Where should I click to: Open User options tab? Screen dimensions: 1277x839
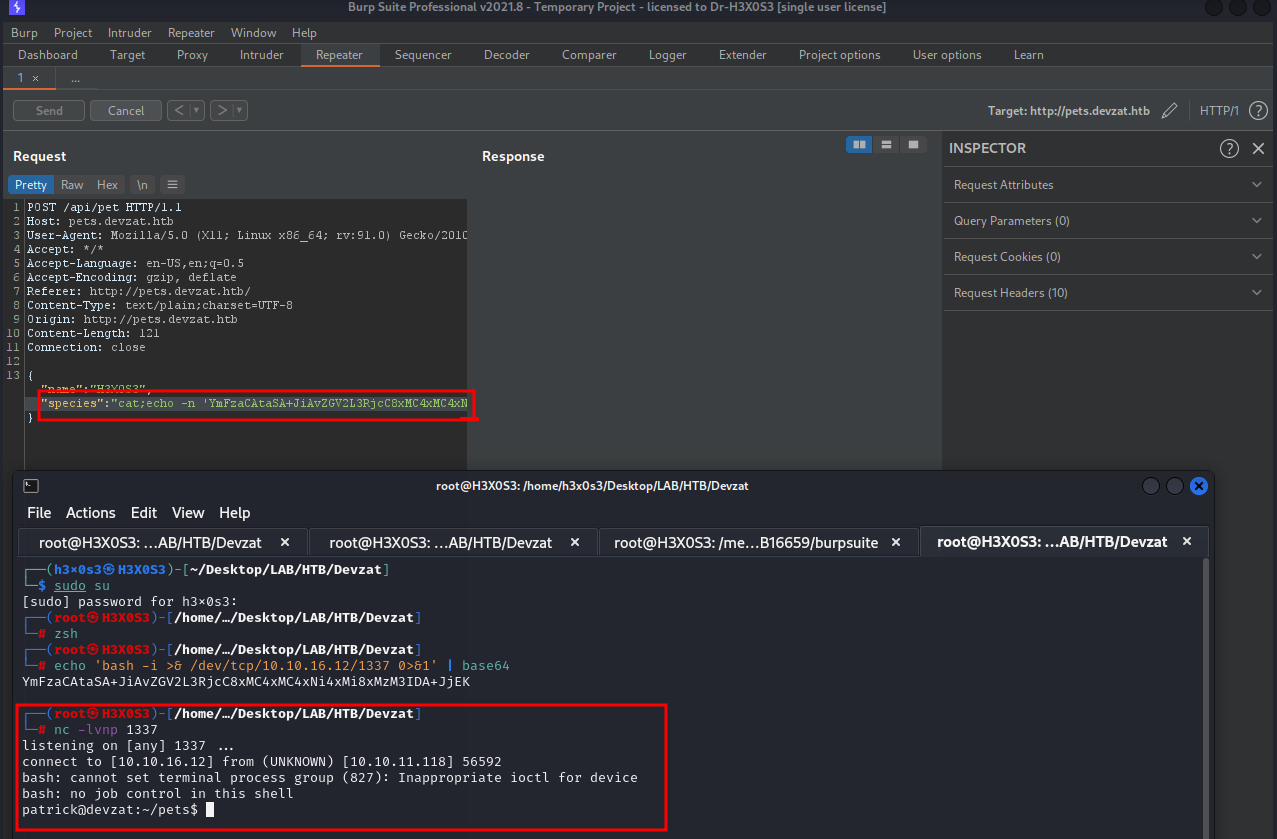tap(947, 55)
